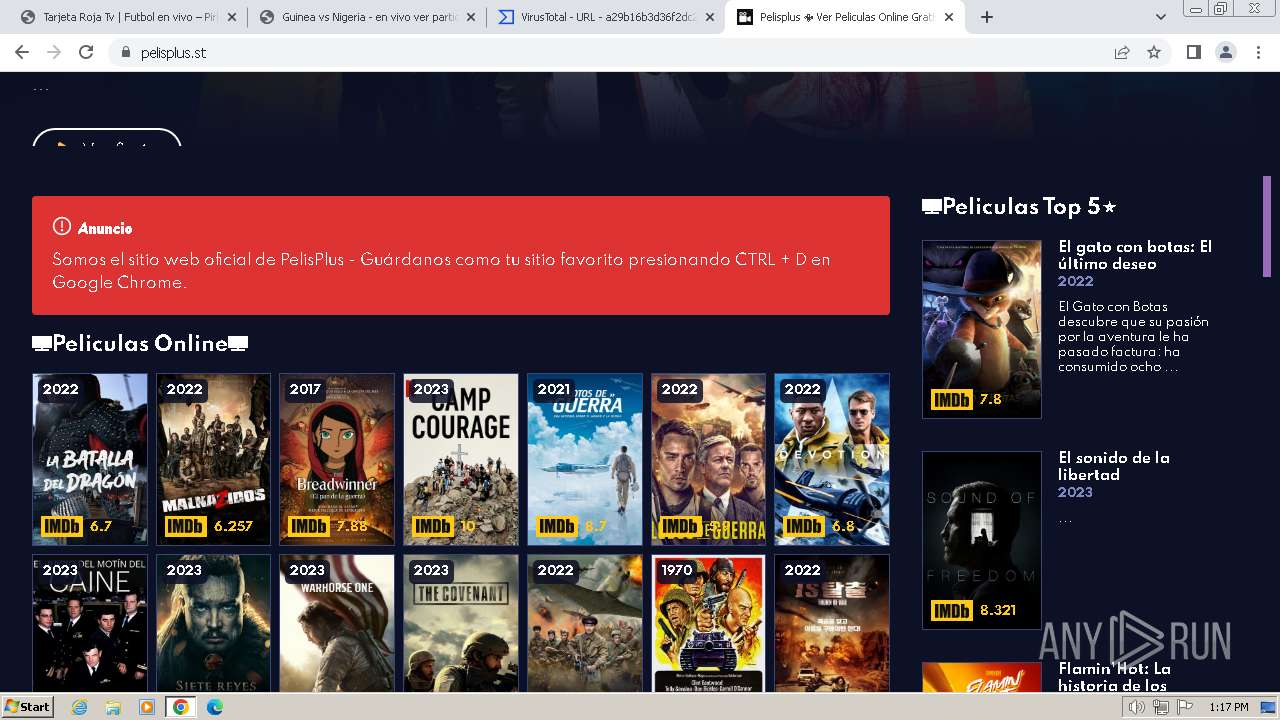Viewport: 1280px width, 720px height.
Task: Select the Chrome taskbar icon
Action: click(x=181, y=707)
